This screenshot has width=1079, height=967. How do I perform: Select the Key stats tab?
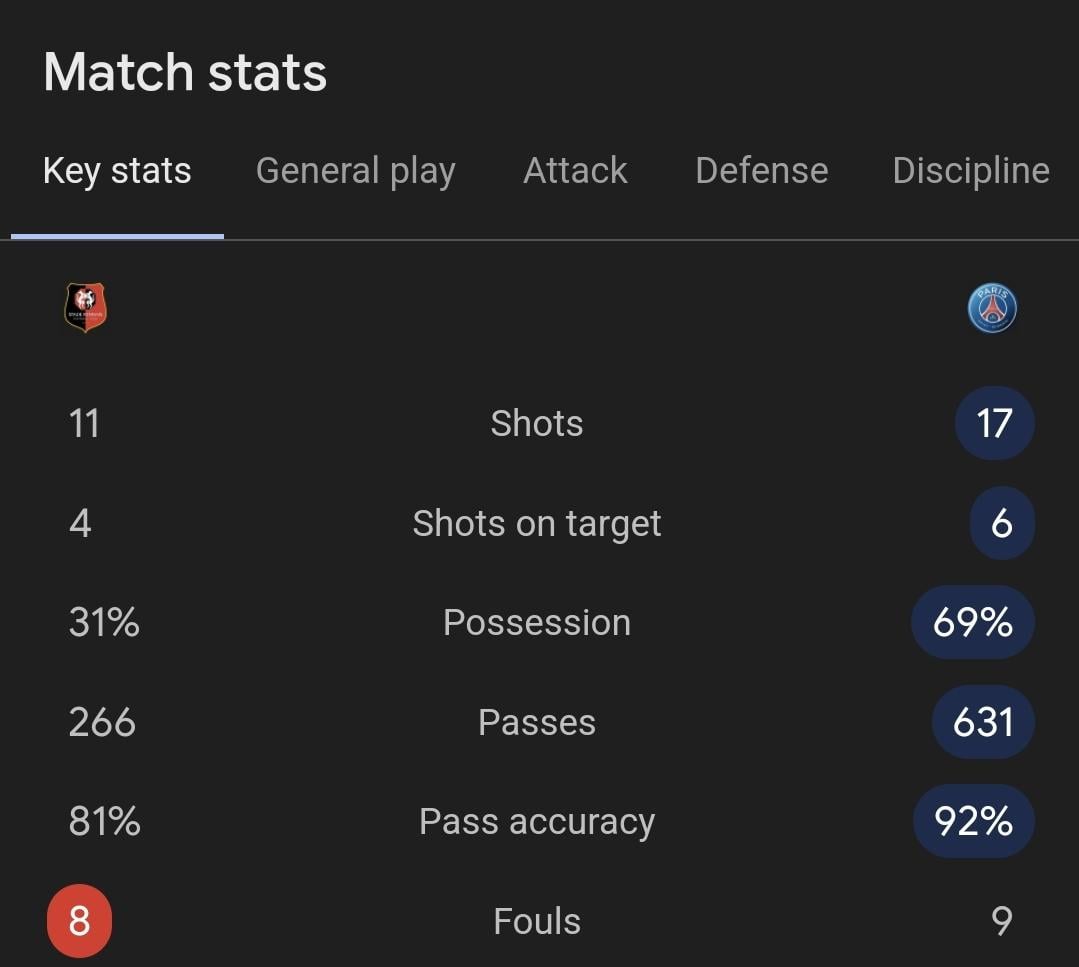pos(117,171)
